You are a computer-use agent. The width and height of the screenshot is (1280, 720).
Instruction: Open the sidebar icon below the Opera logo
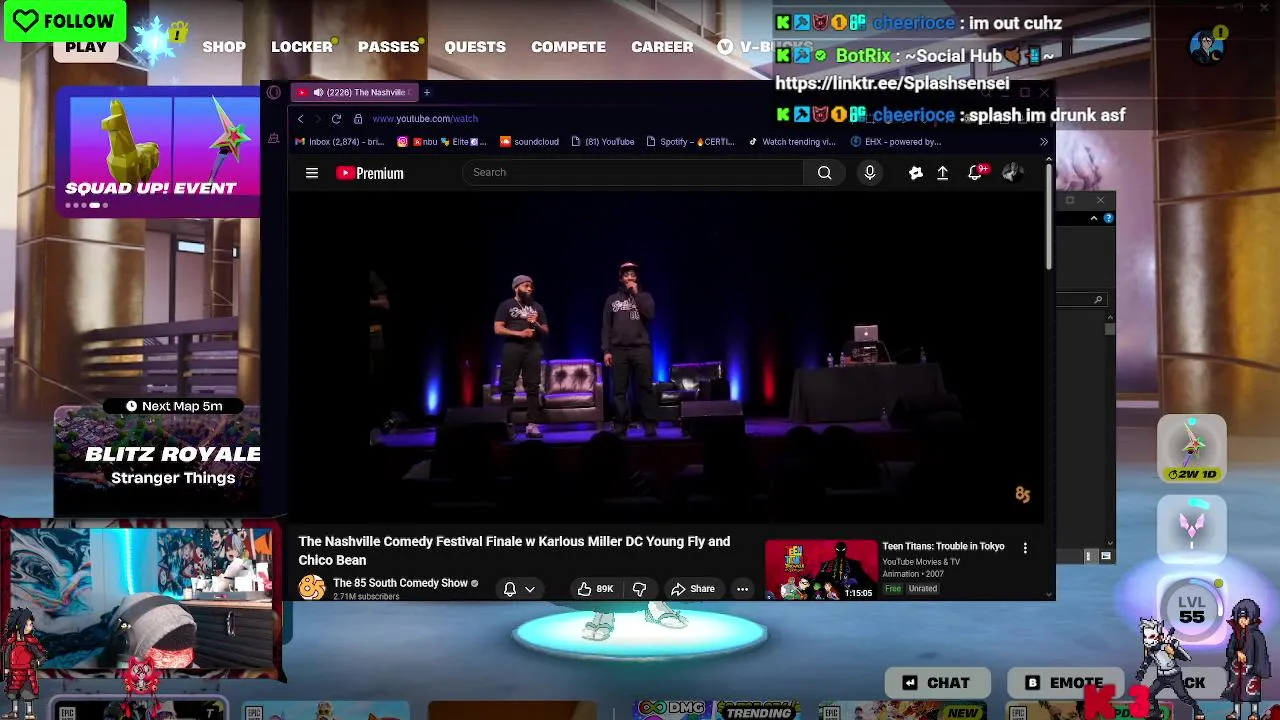click(x=274, y=139)
